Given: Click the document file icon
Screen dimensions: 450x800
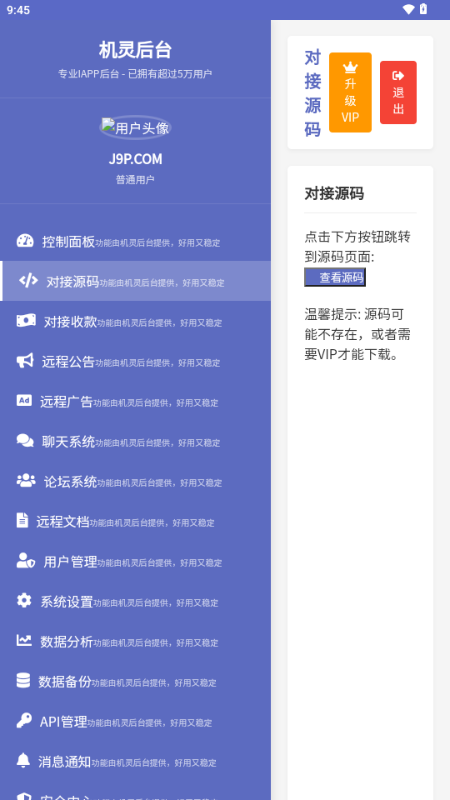Looking at the screenshot, I should tap(22, 520).
